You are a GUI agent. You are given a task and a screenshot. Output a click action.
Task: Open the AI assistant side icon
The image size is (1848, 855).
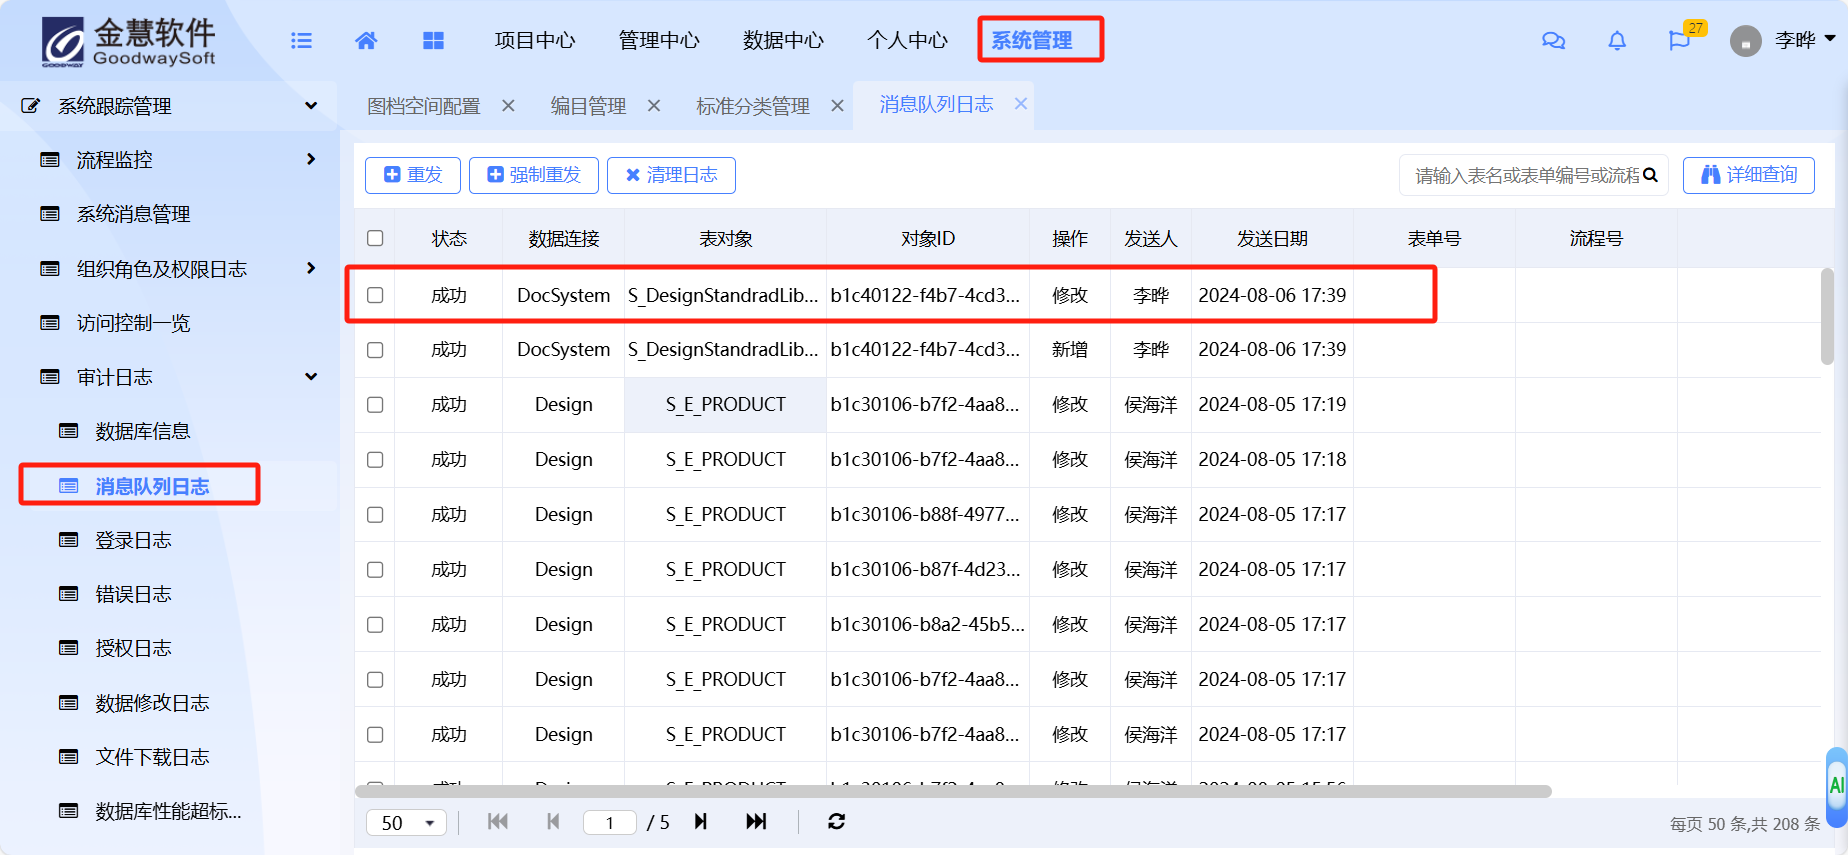pyautogui.click(x=1836, y=786)
